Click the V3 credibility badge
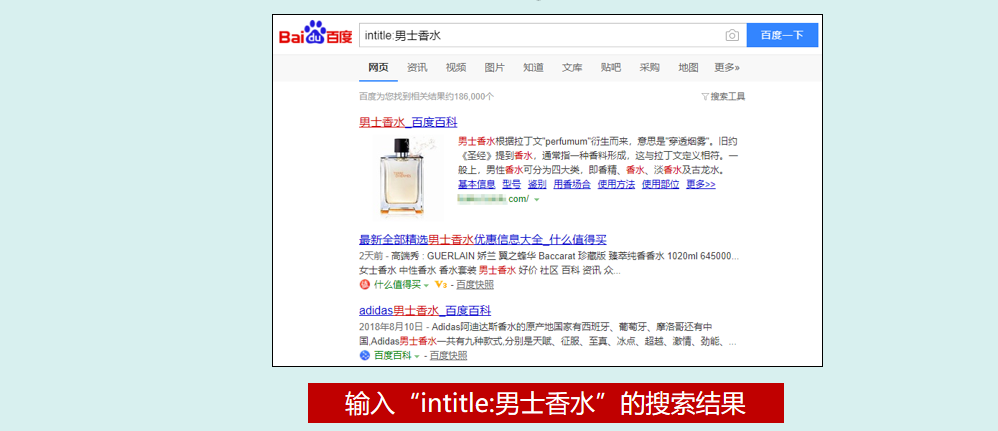998x431 pixels. click(x=441, y=285)
